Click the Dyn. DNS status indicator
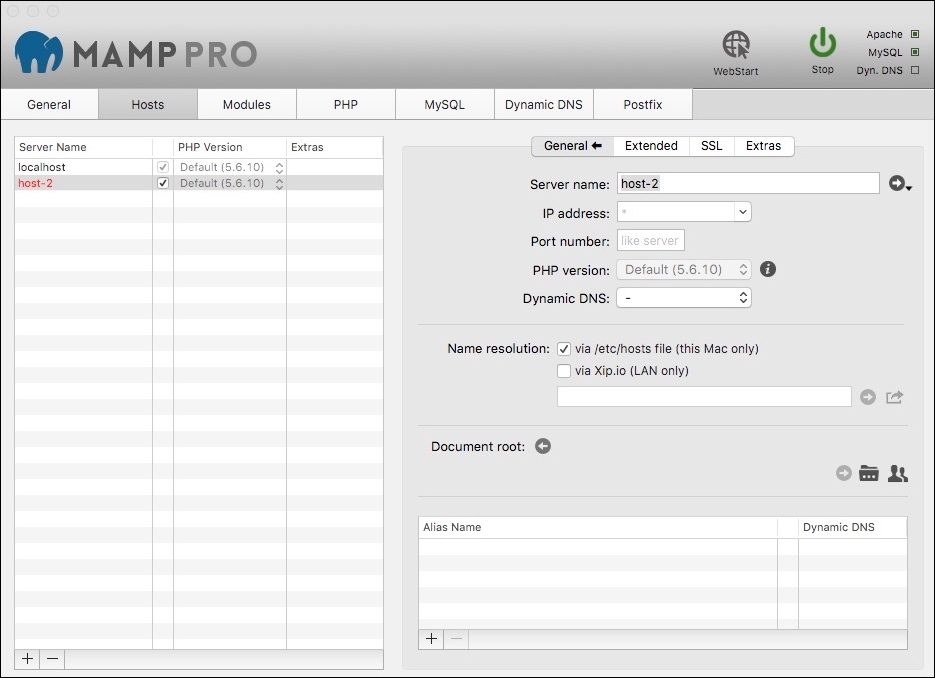Viewport: 935px width, 678px height. click(x=915, y=70)
